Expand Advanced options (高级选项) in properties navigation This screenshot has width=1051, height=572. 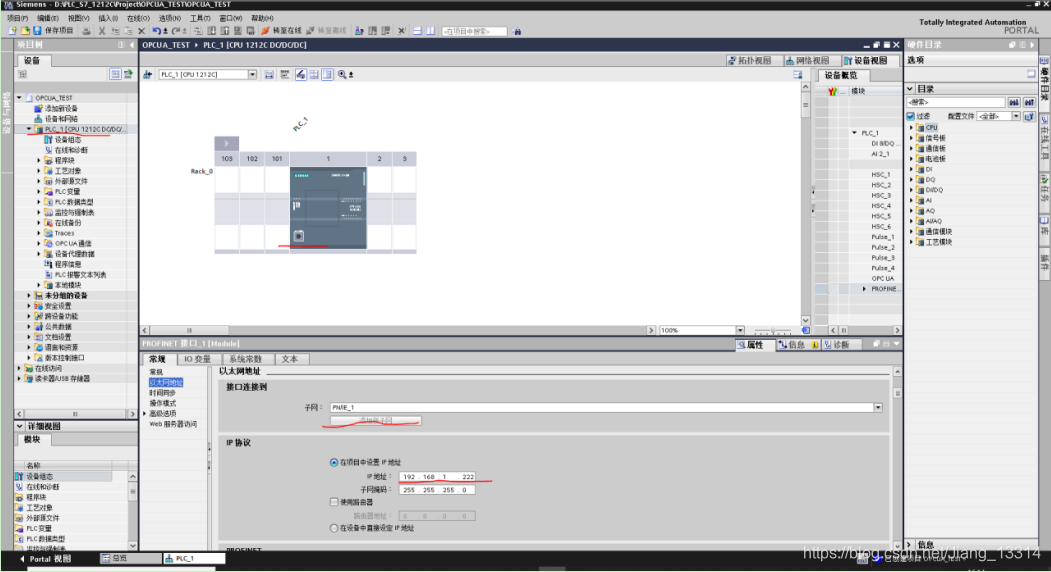pos(145,414)
